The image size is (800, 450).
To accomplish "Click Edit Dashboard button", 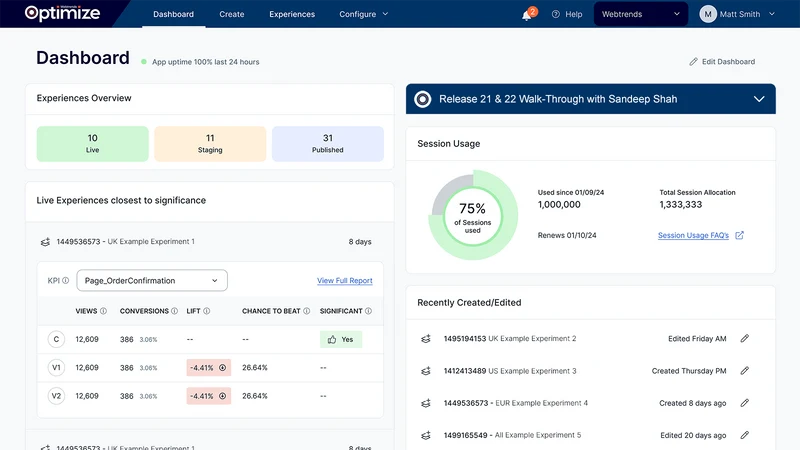I will [x=722, y=62].
